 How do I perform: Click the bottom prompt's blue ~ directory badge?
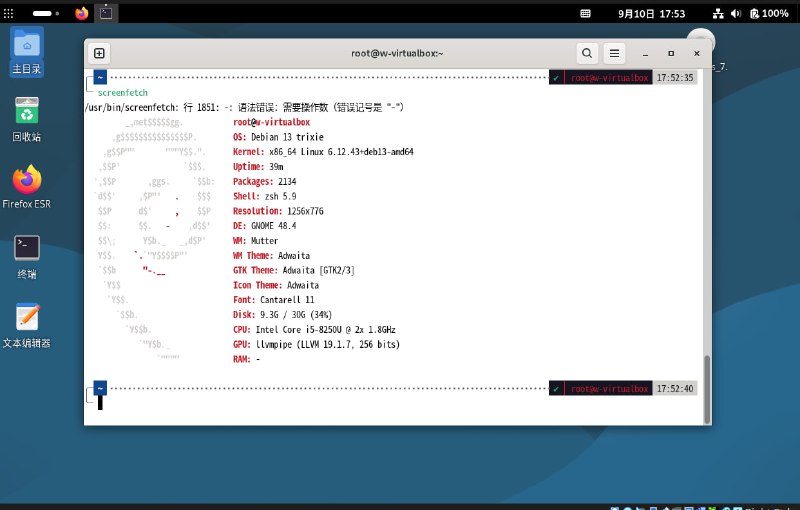pos(101,388)
